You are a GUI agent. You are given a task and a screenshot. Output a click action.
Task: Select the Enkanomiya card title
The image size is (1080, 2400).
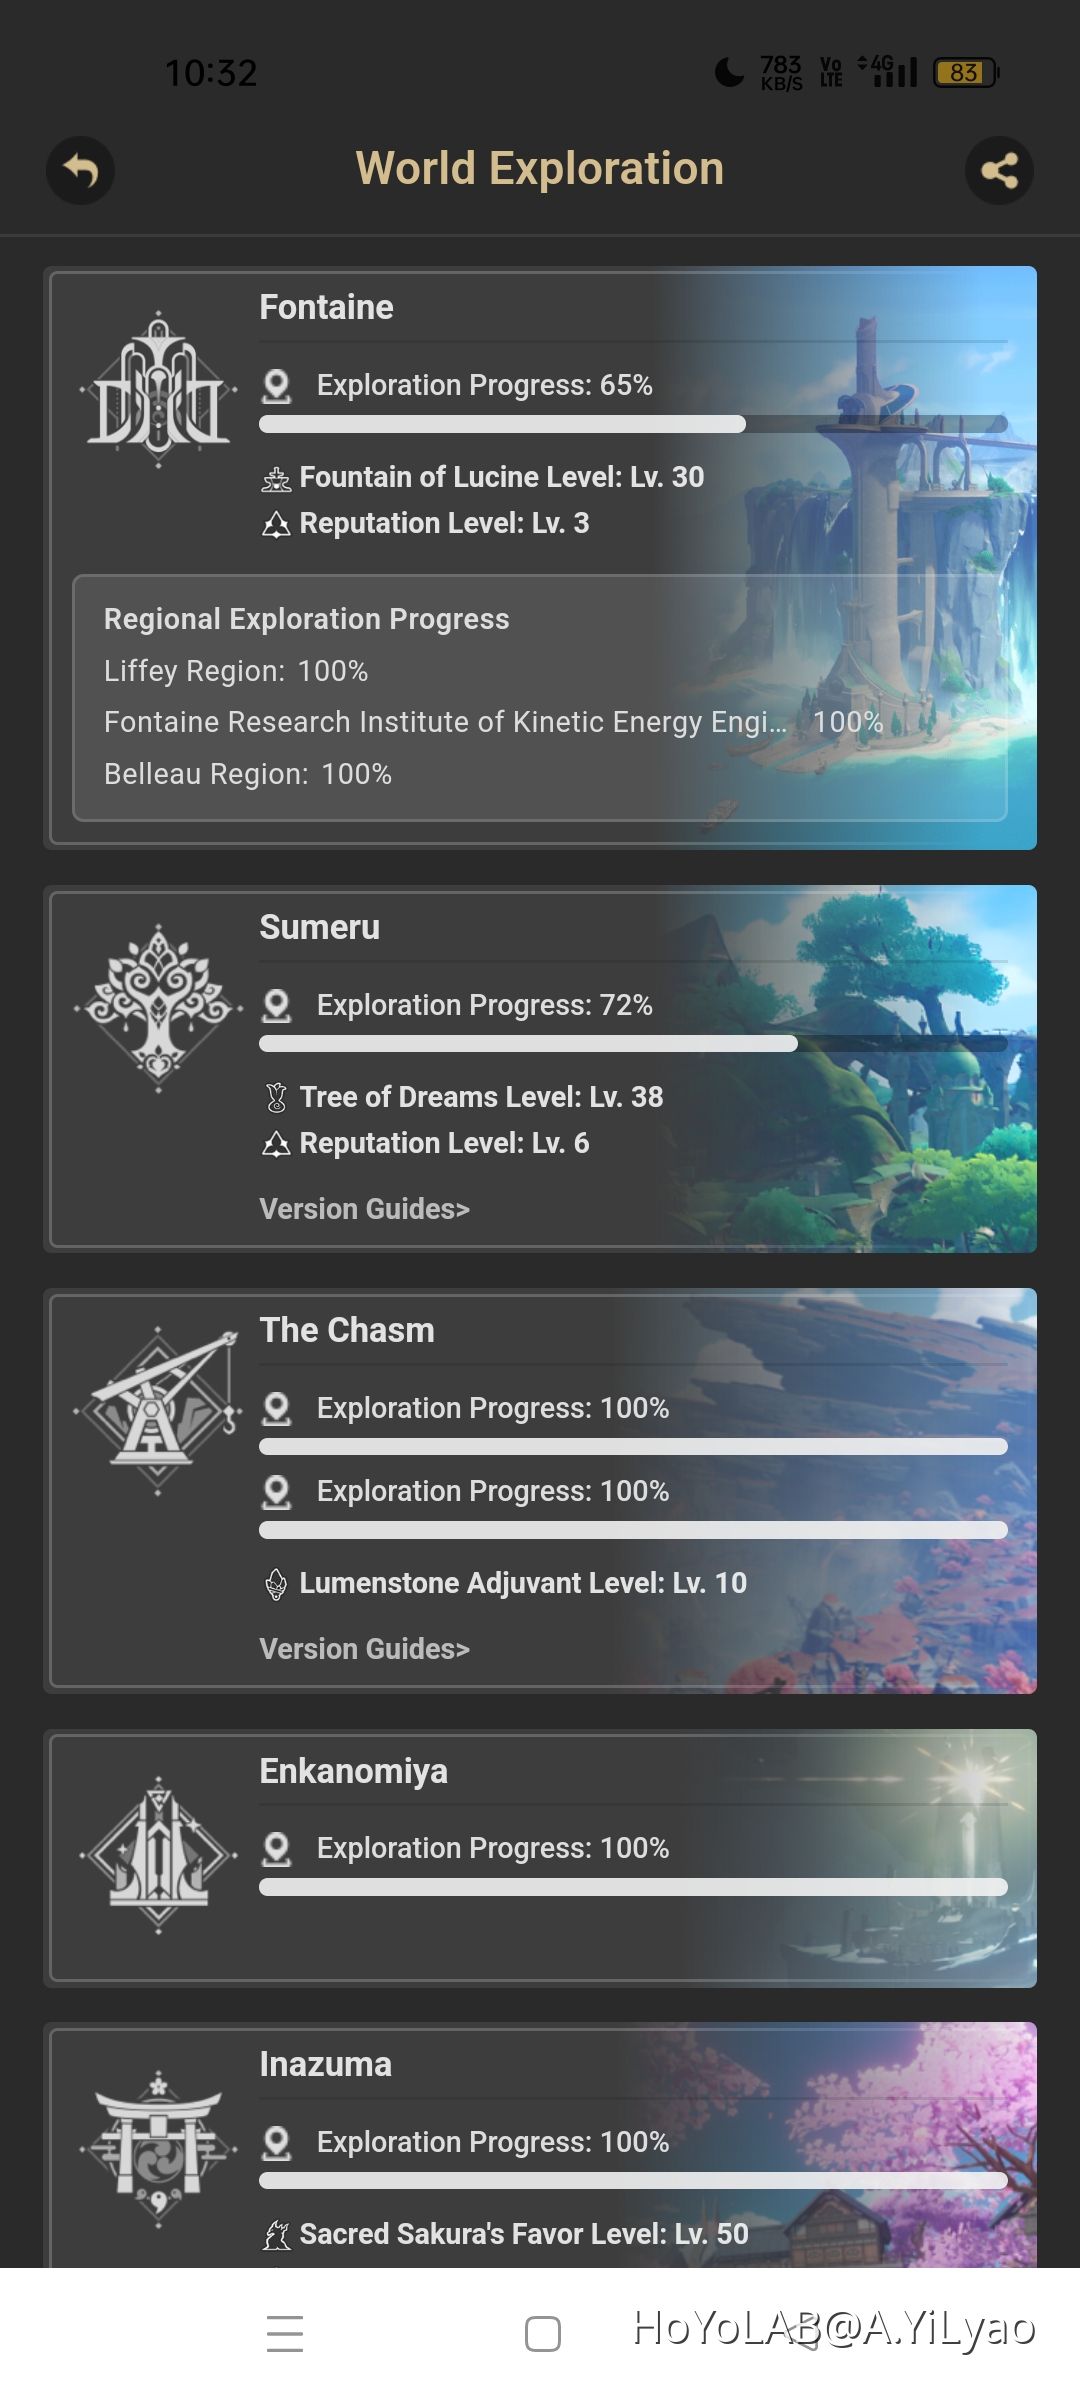click(353, 1771)
